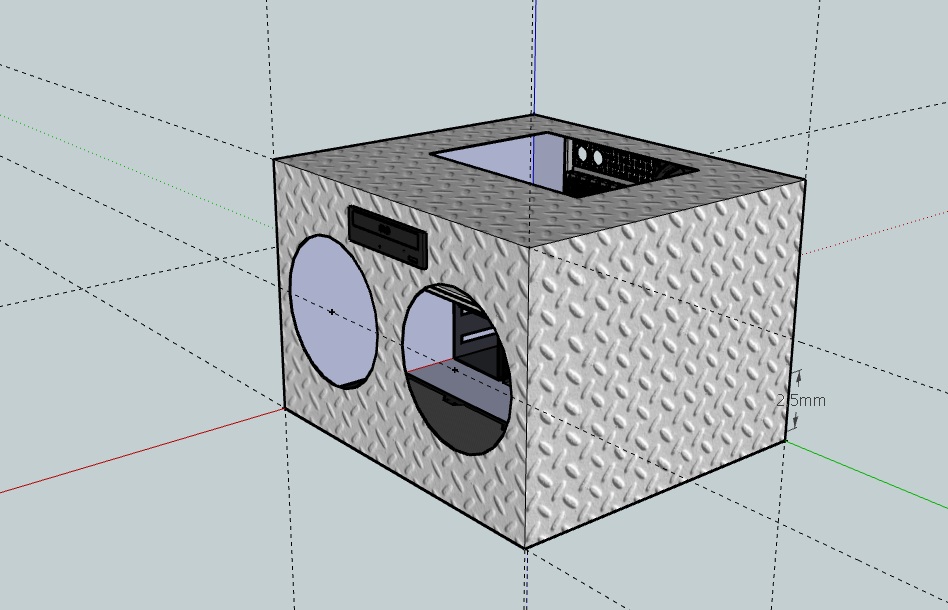Click the guide point inside right circle
This screenshot has width=948, height=610.
pyautogui.click(x=455, y=370)
